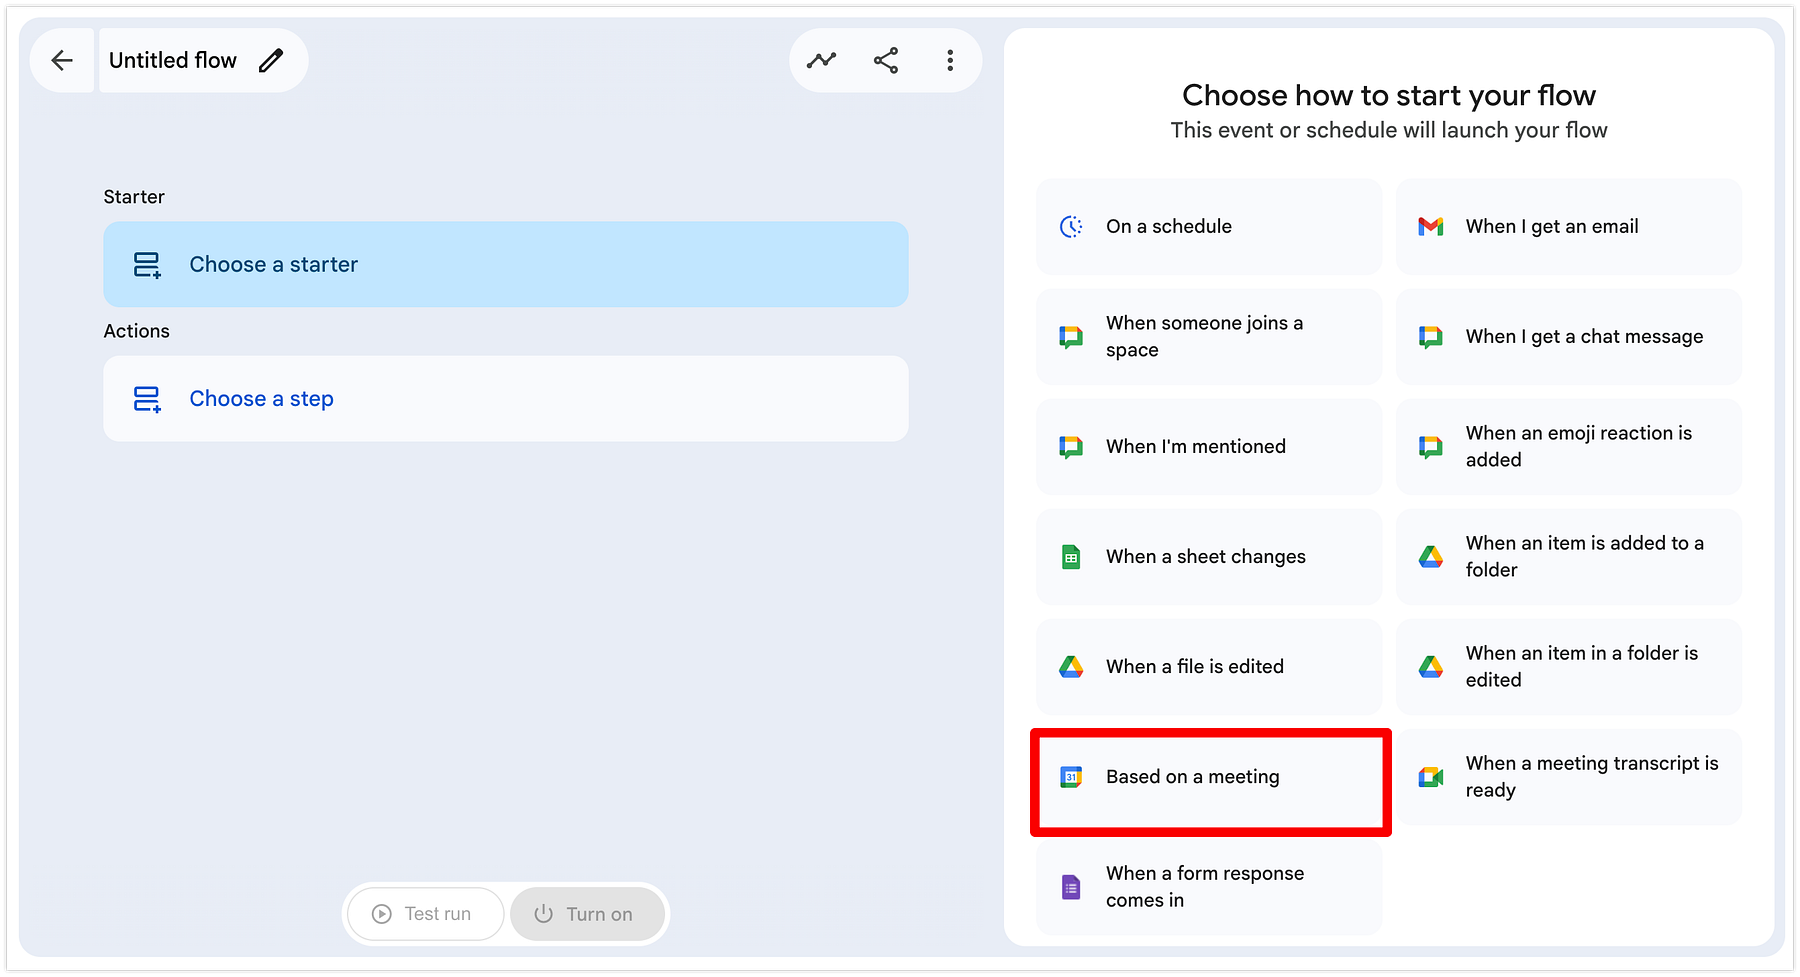Click the share icon
Image resolution: width=1800 pixels, height=977 pixels.
point(886,61)
